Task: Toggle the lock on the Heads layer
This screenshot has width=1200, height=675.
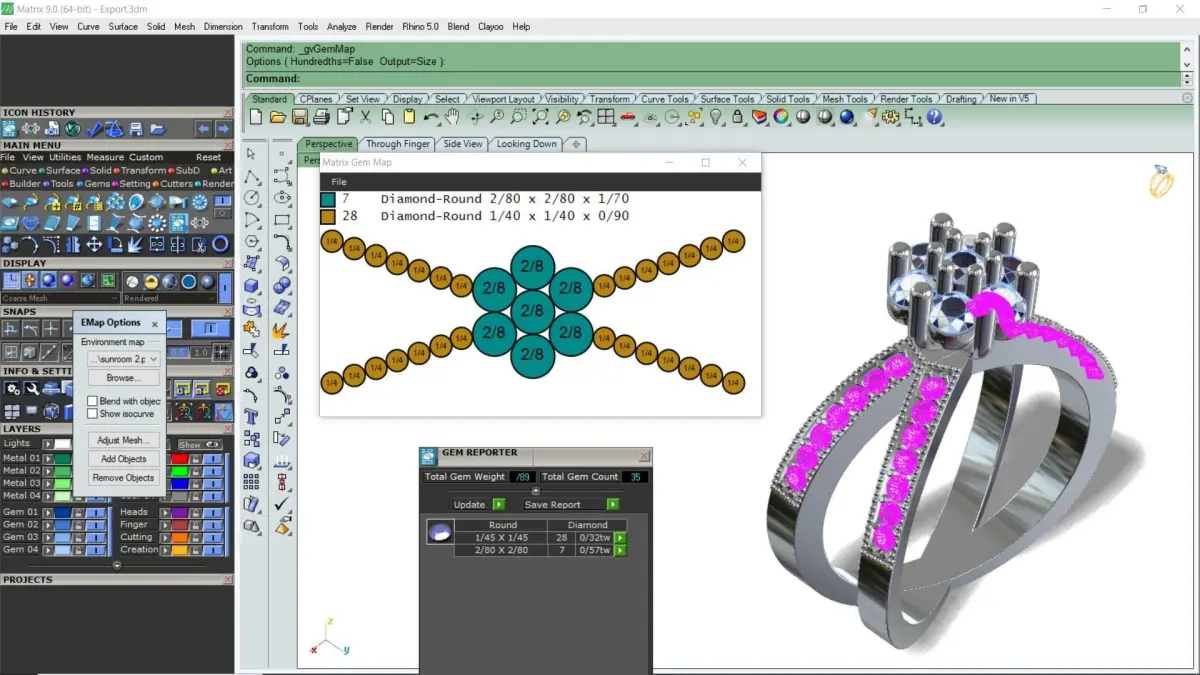Action: tap(195, 512)
